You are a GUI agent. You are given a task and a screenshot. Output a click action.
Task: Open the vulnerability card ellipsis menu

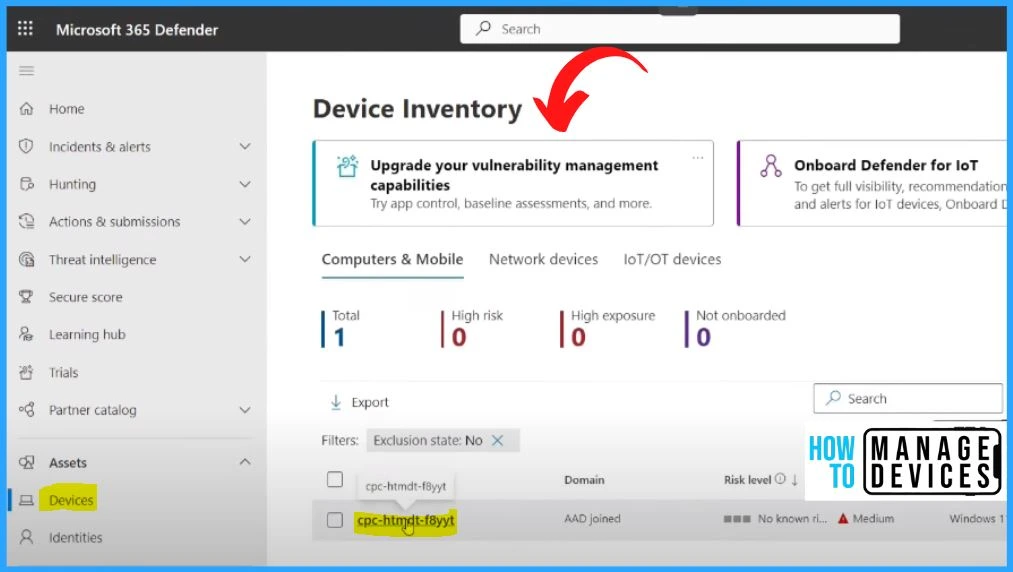click(698, 157)
